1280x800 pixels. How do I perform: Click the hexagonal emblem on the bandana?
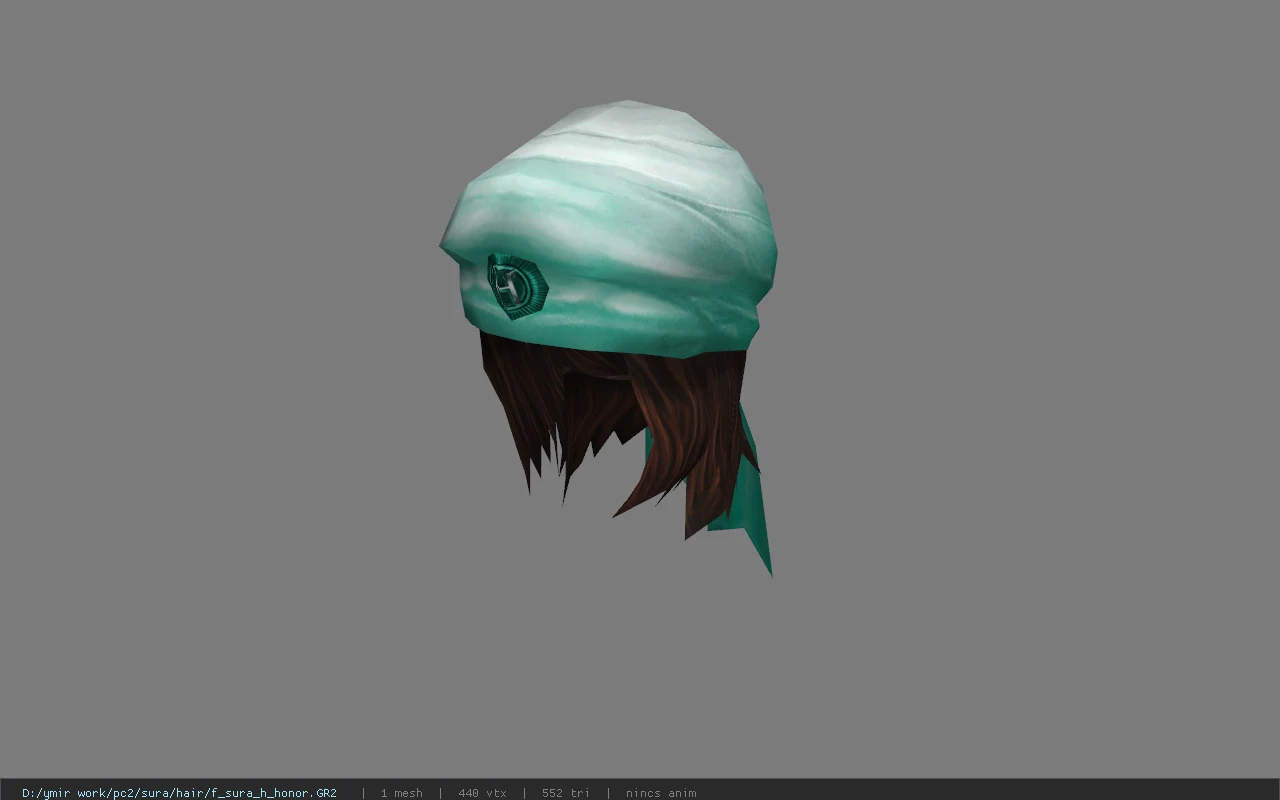(517, 287)
